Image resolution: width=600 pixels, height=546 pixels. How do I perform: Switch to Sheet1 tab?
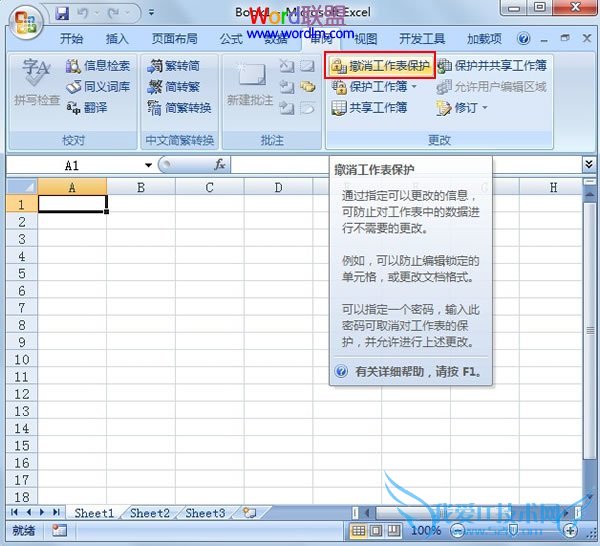point(94,513)
